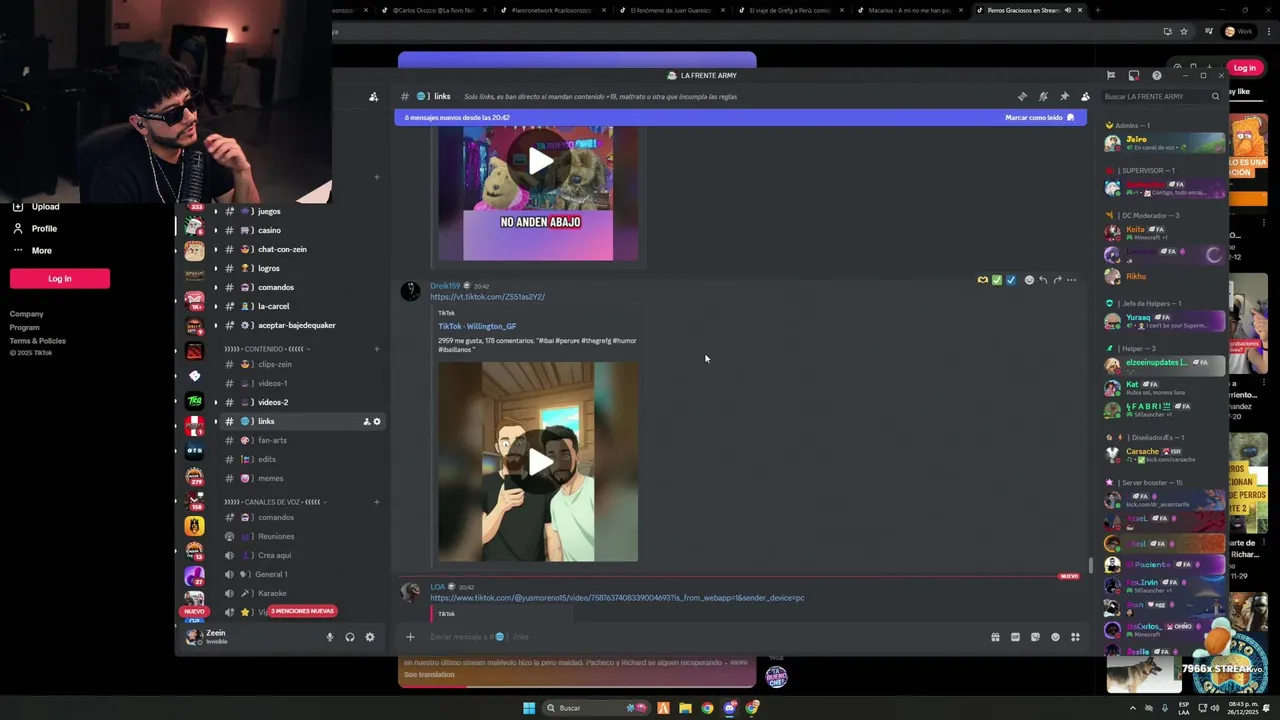Open Discord help question-mark icon
1280x720 pixels.
click(x=1156, y=75)
